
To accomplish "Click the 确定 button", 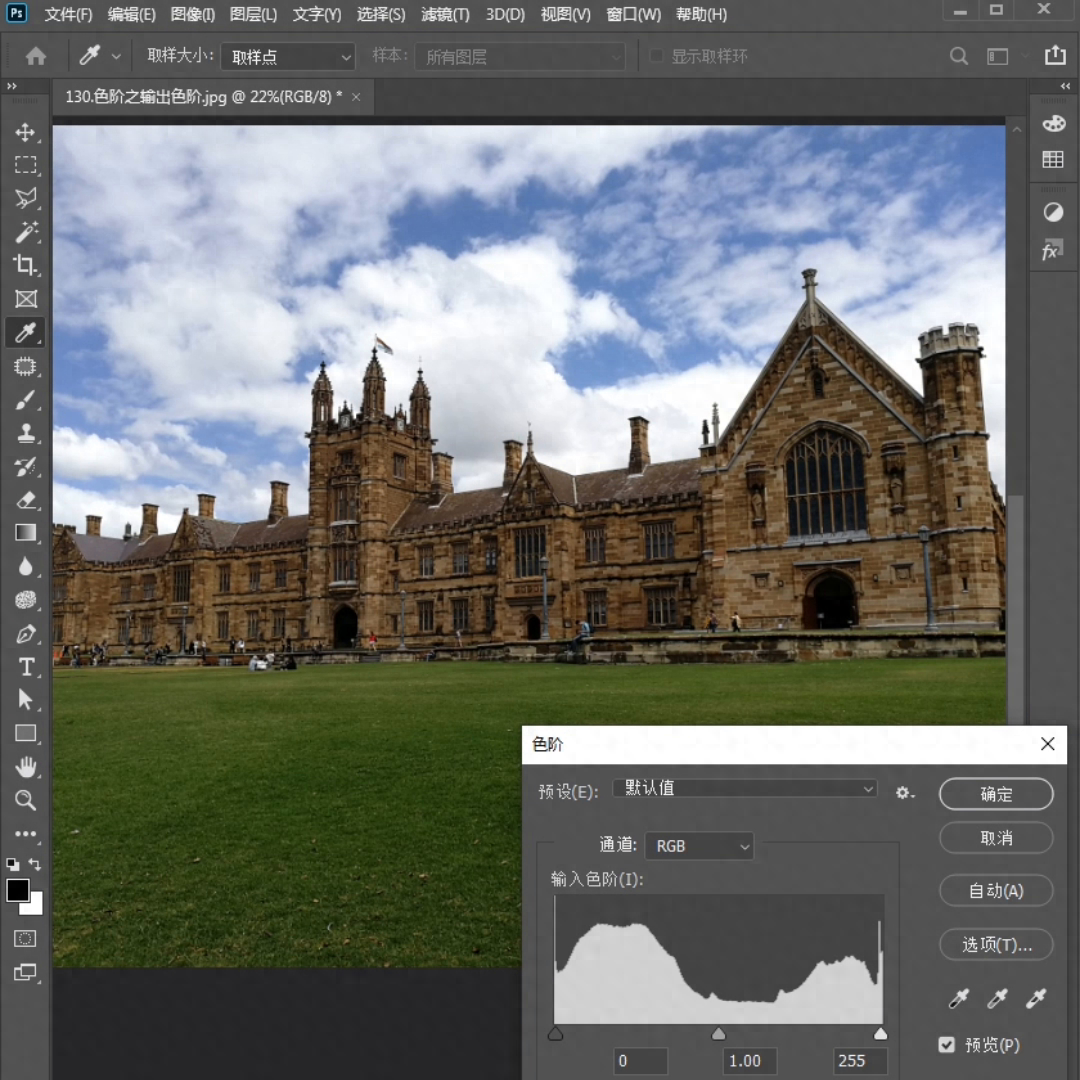I will coord(996,794).
